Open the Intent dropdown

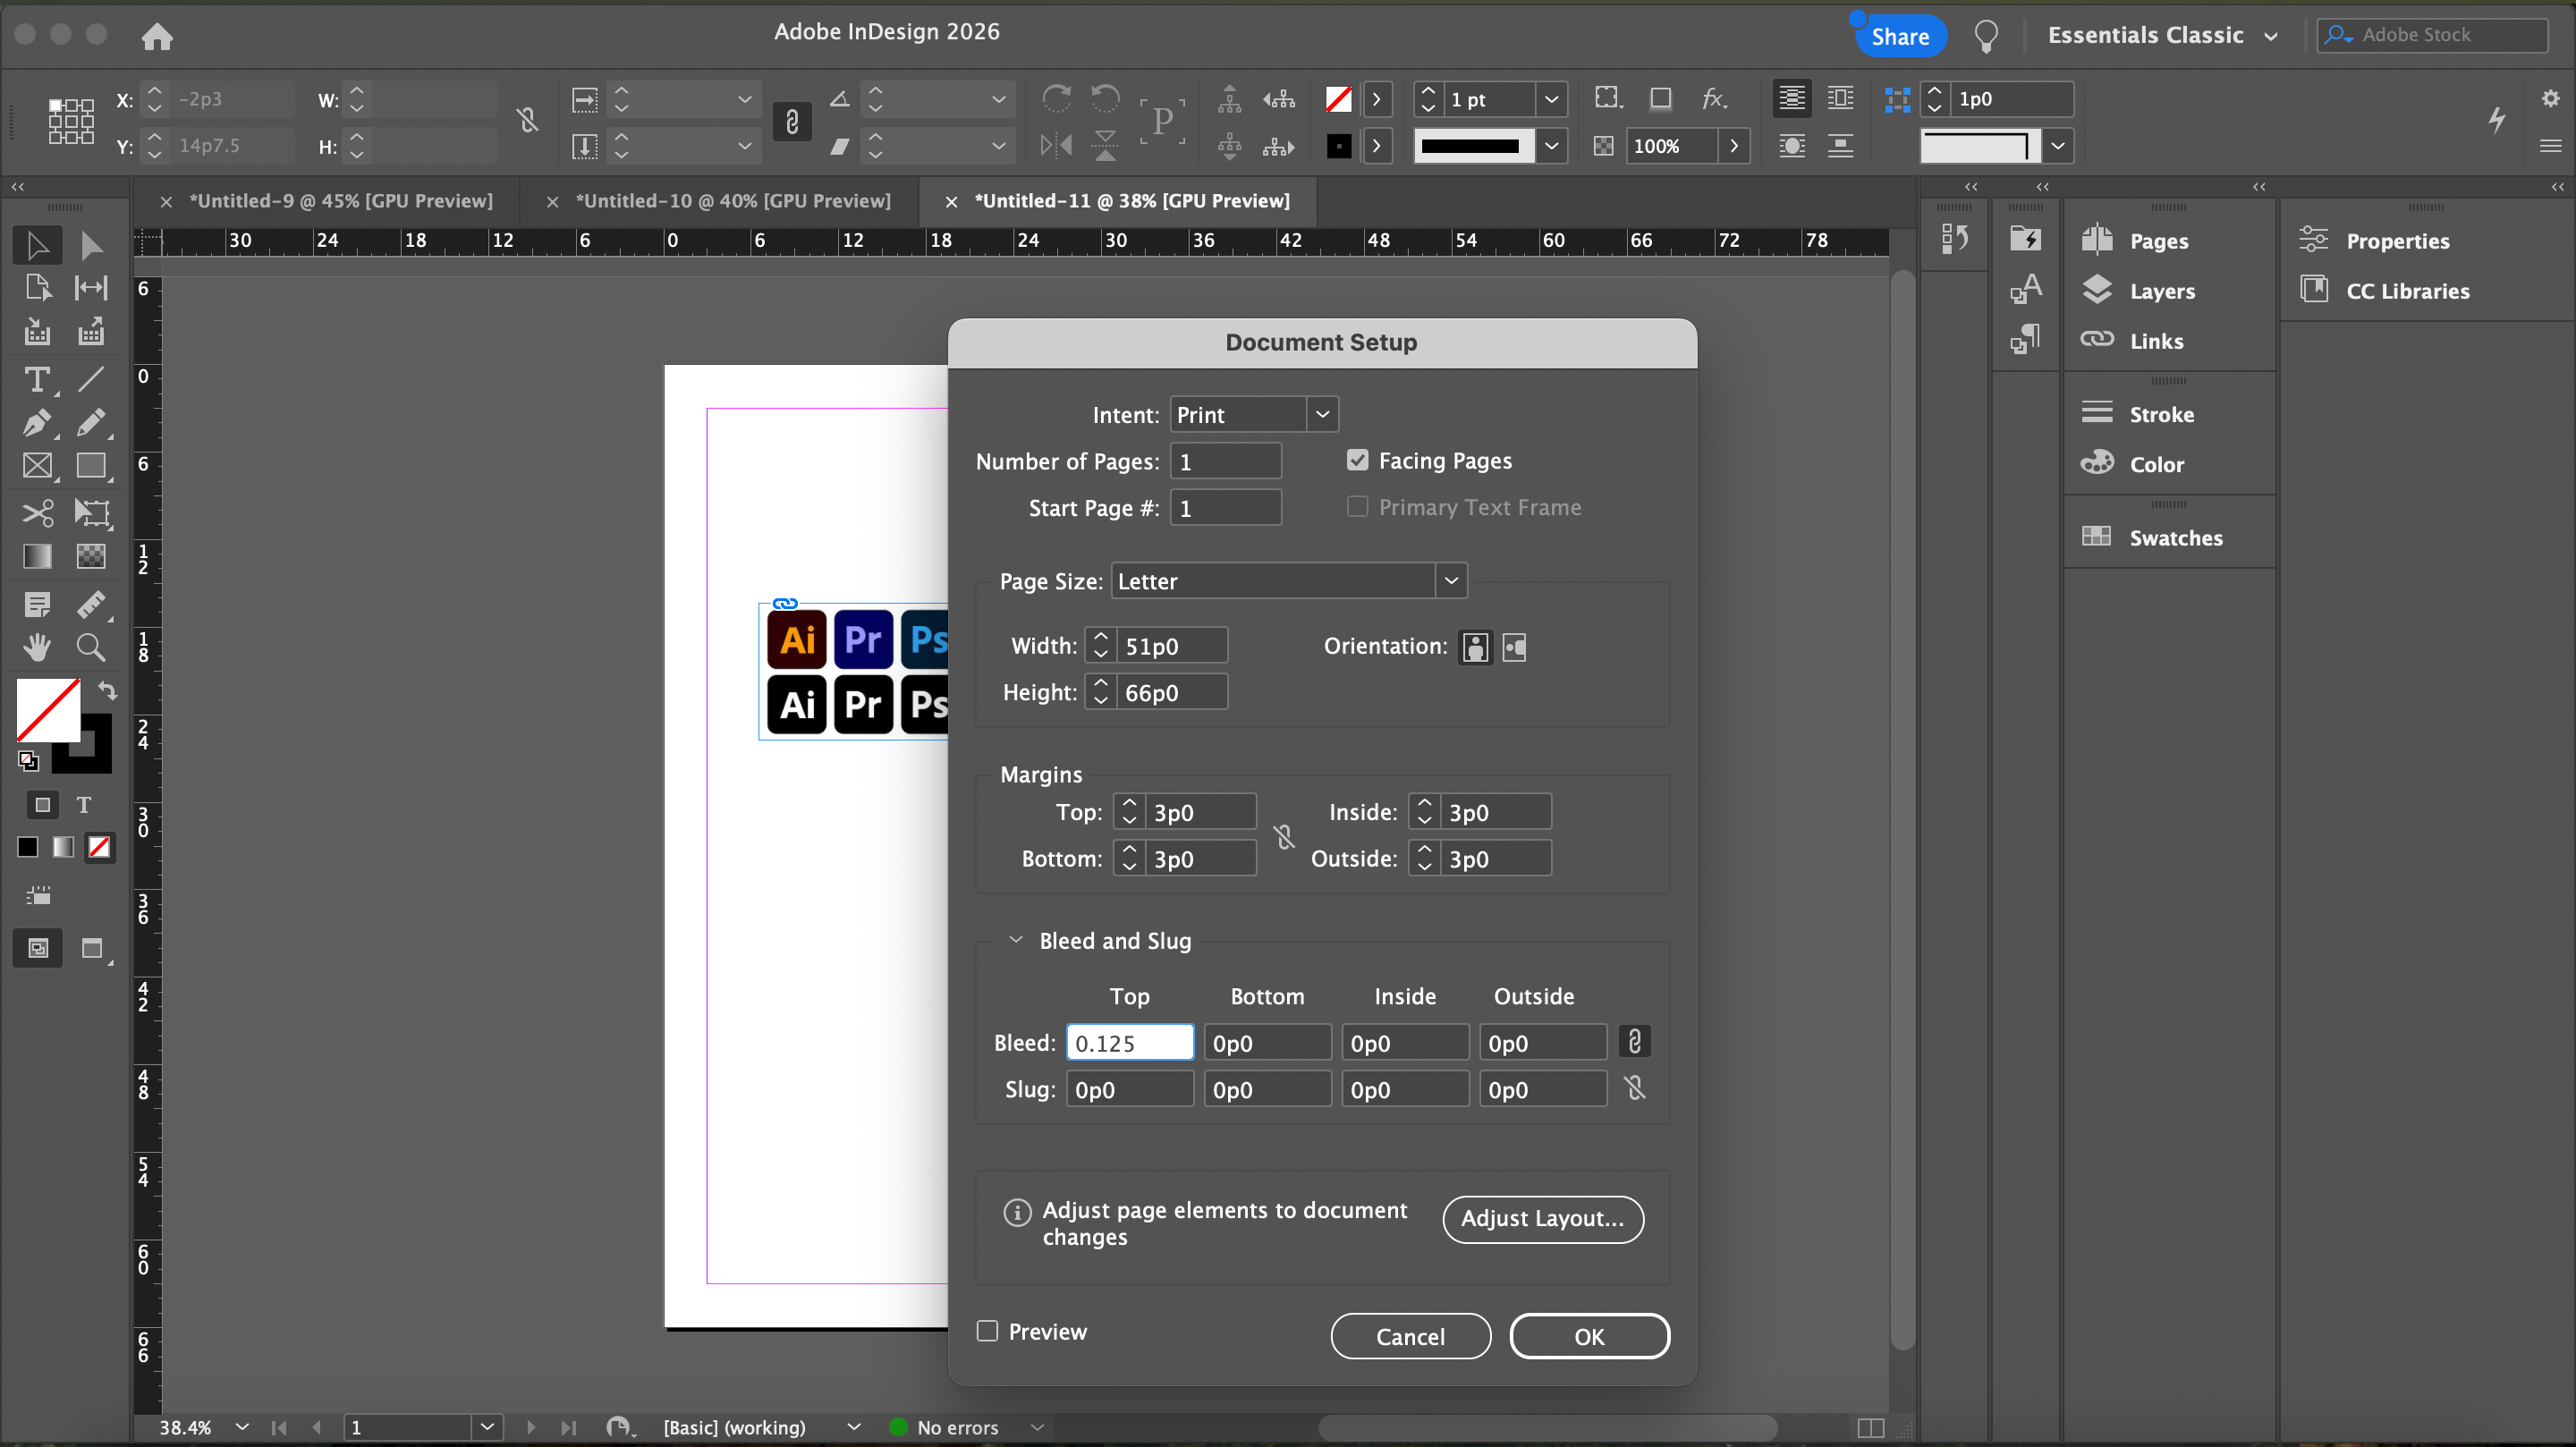click(1253, 414)
